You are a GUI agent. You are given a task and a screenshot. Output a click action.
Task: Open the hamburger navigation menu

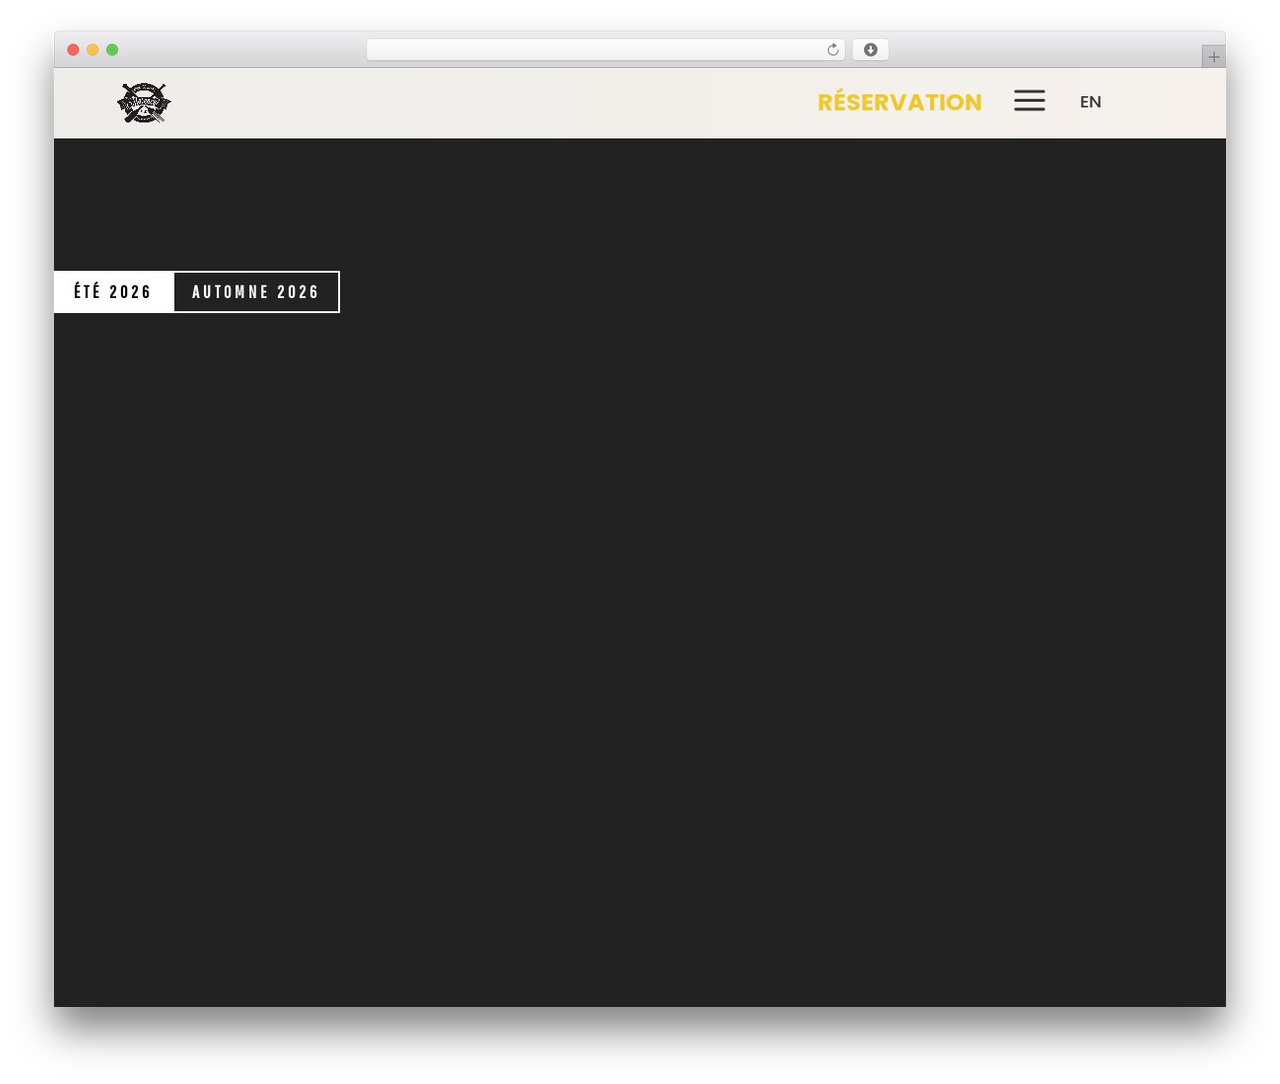tap(1029, 100)
